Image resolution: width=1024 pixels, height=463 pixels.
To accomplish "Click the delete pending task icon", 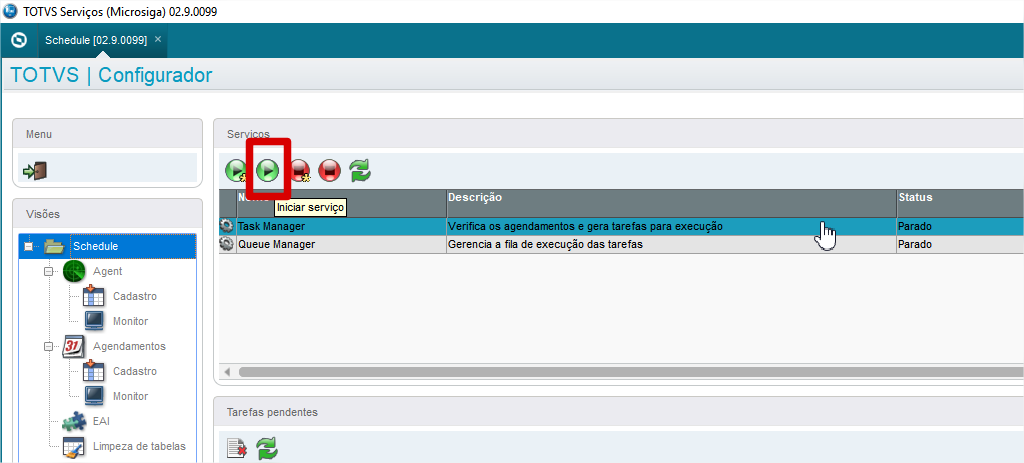I will tap(237, 449).
